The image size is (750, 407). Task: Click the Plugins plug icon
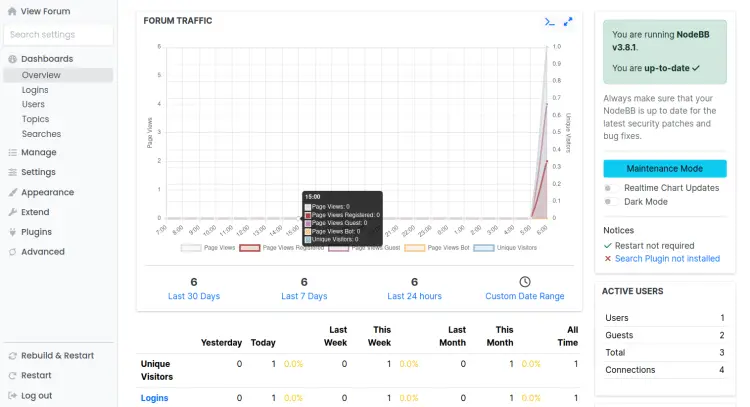[x=12, y=232]
